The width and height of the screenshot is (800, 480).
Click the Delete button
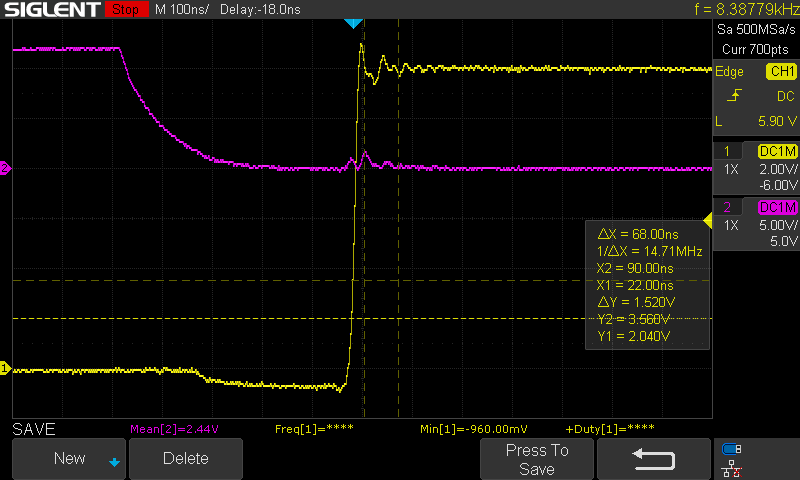click(x=185, y=459)
